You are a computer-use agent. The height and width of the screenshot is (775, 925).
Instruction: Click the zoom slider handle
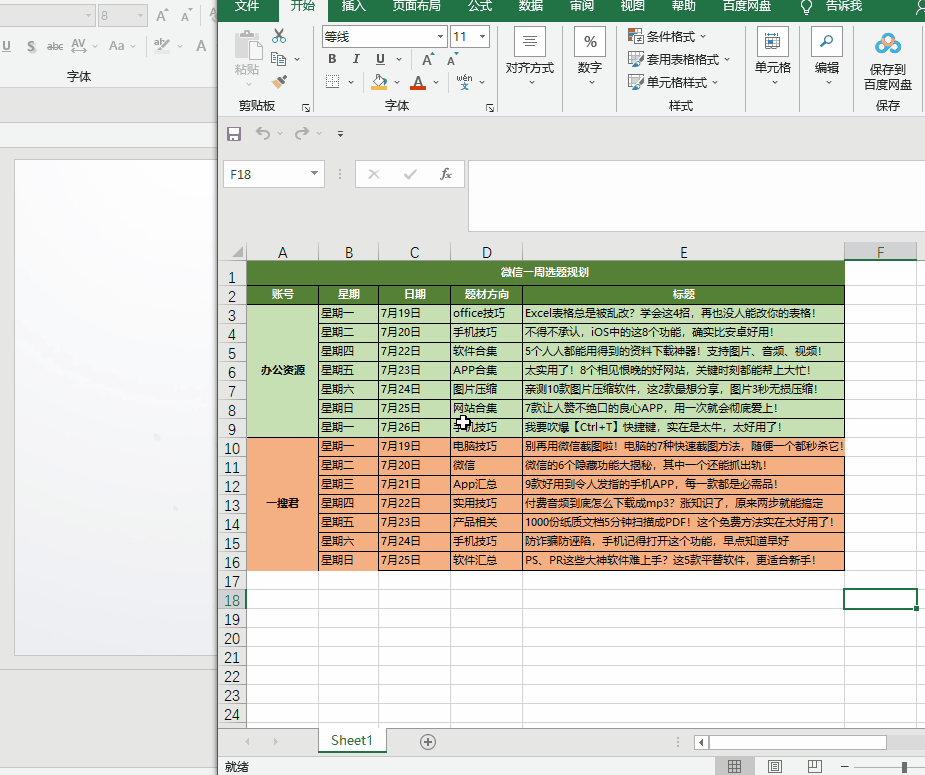point(904,767)
